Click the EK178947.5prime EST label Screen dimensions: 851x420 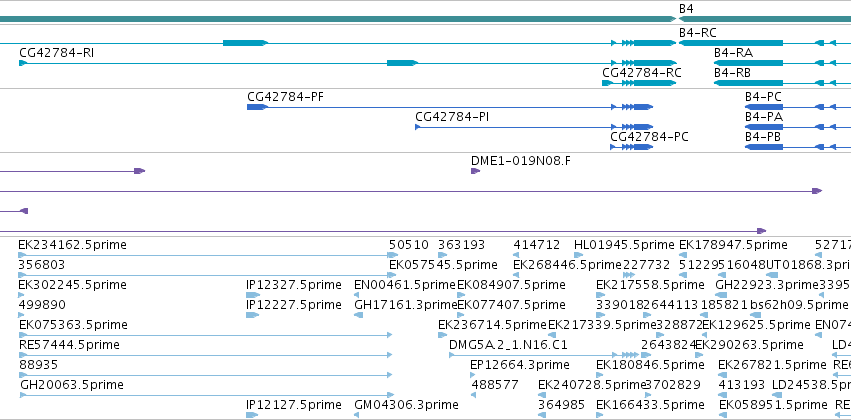[733, 245]
